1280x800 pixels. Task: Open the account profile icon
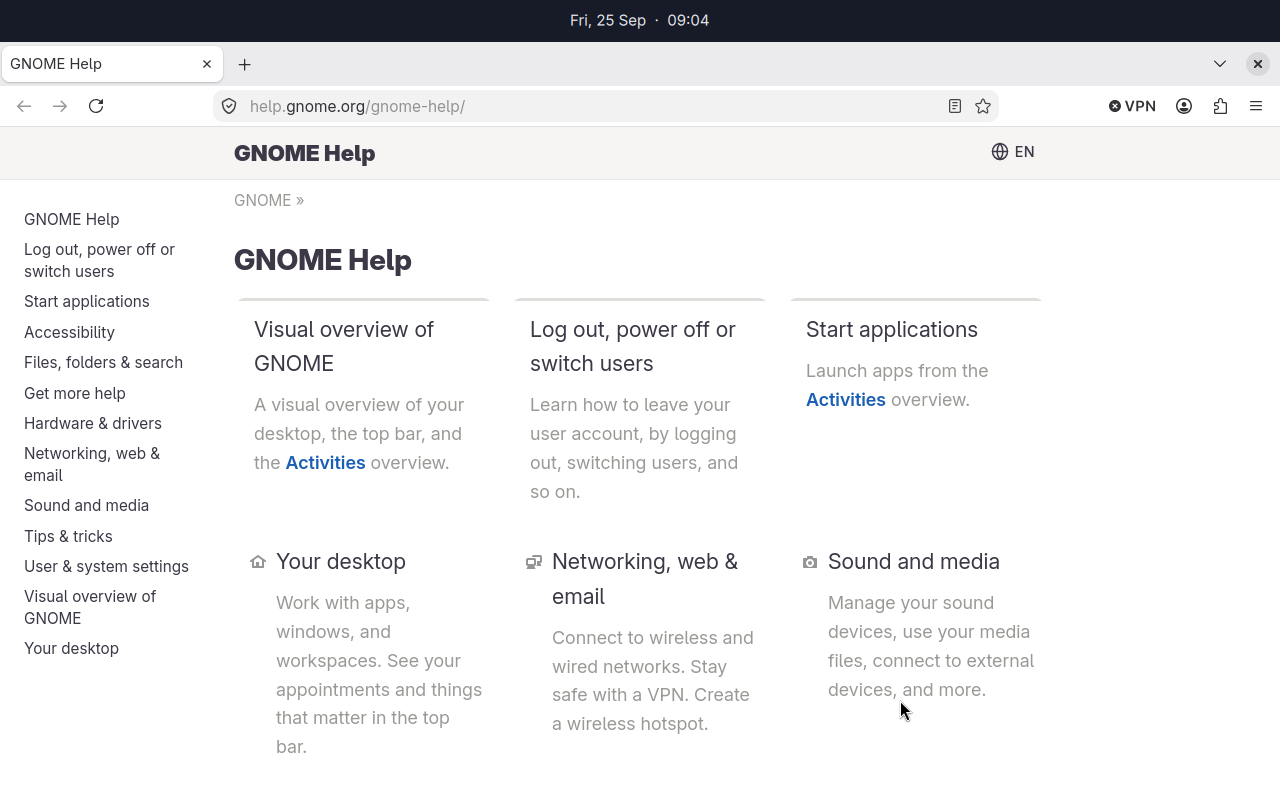click(1184, 106)
